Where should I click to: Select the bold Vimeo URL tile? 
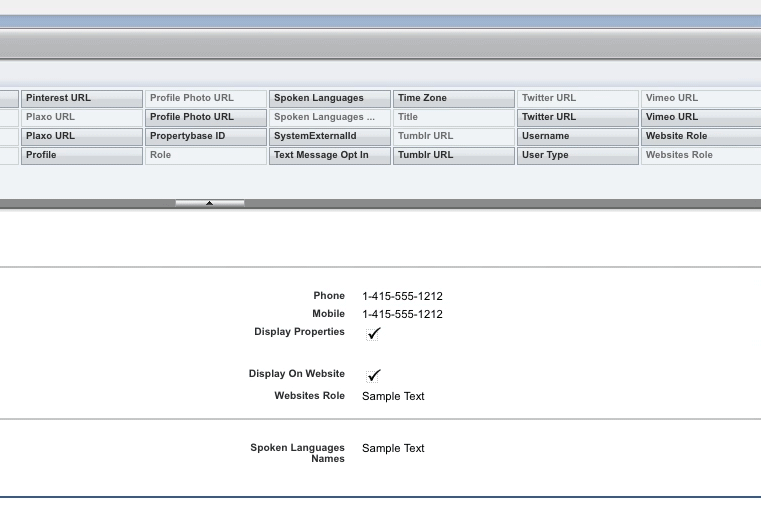pyautogui.click(x=701, y=117)
